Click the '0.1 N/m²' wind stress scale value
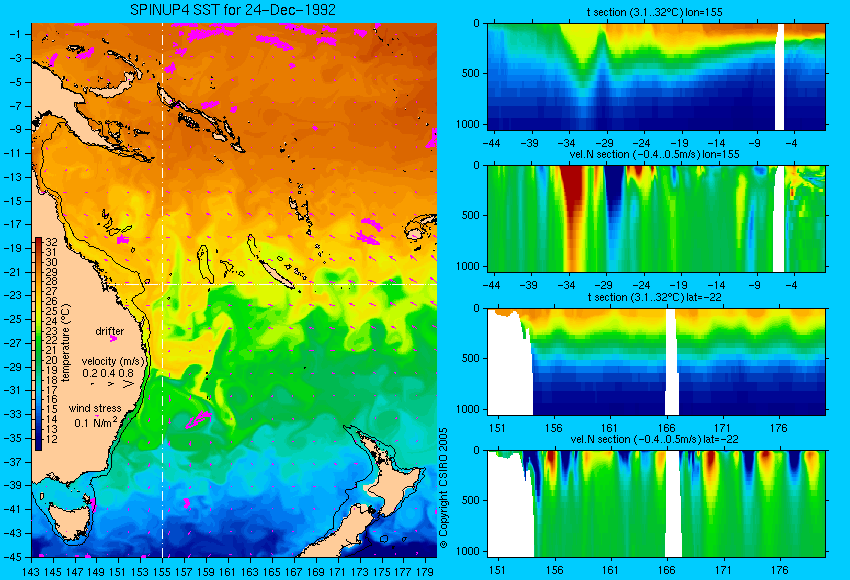The image size is (850, 580). pos(96,422)
